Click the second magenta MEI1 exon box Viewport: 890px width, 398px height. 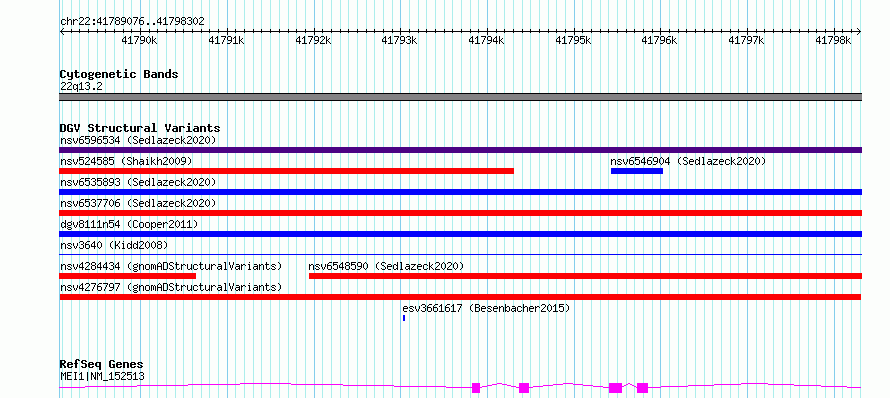click(524, 388)
